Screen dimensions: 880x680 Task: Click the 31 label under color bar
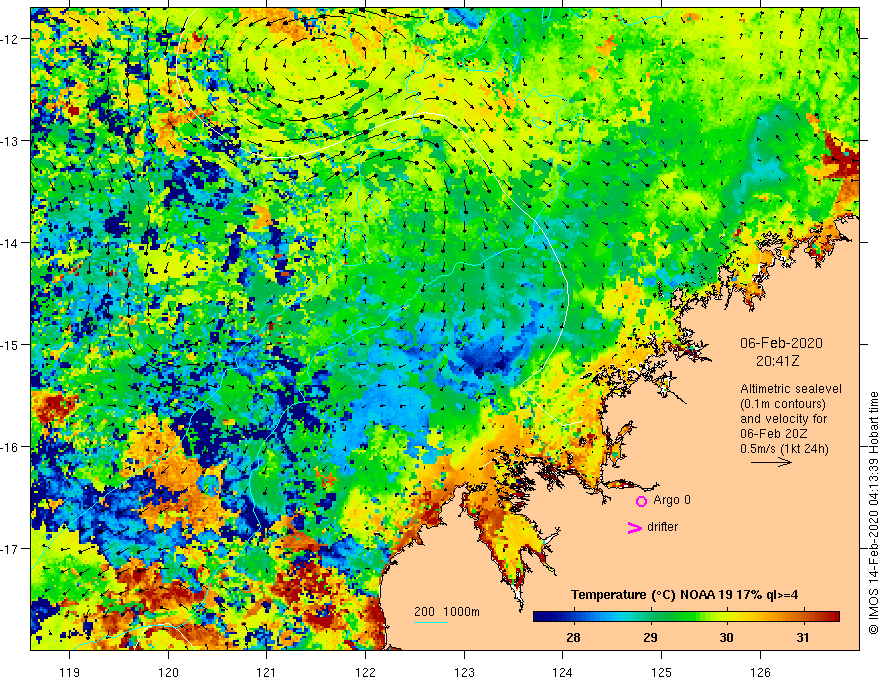coord(803,637)
